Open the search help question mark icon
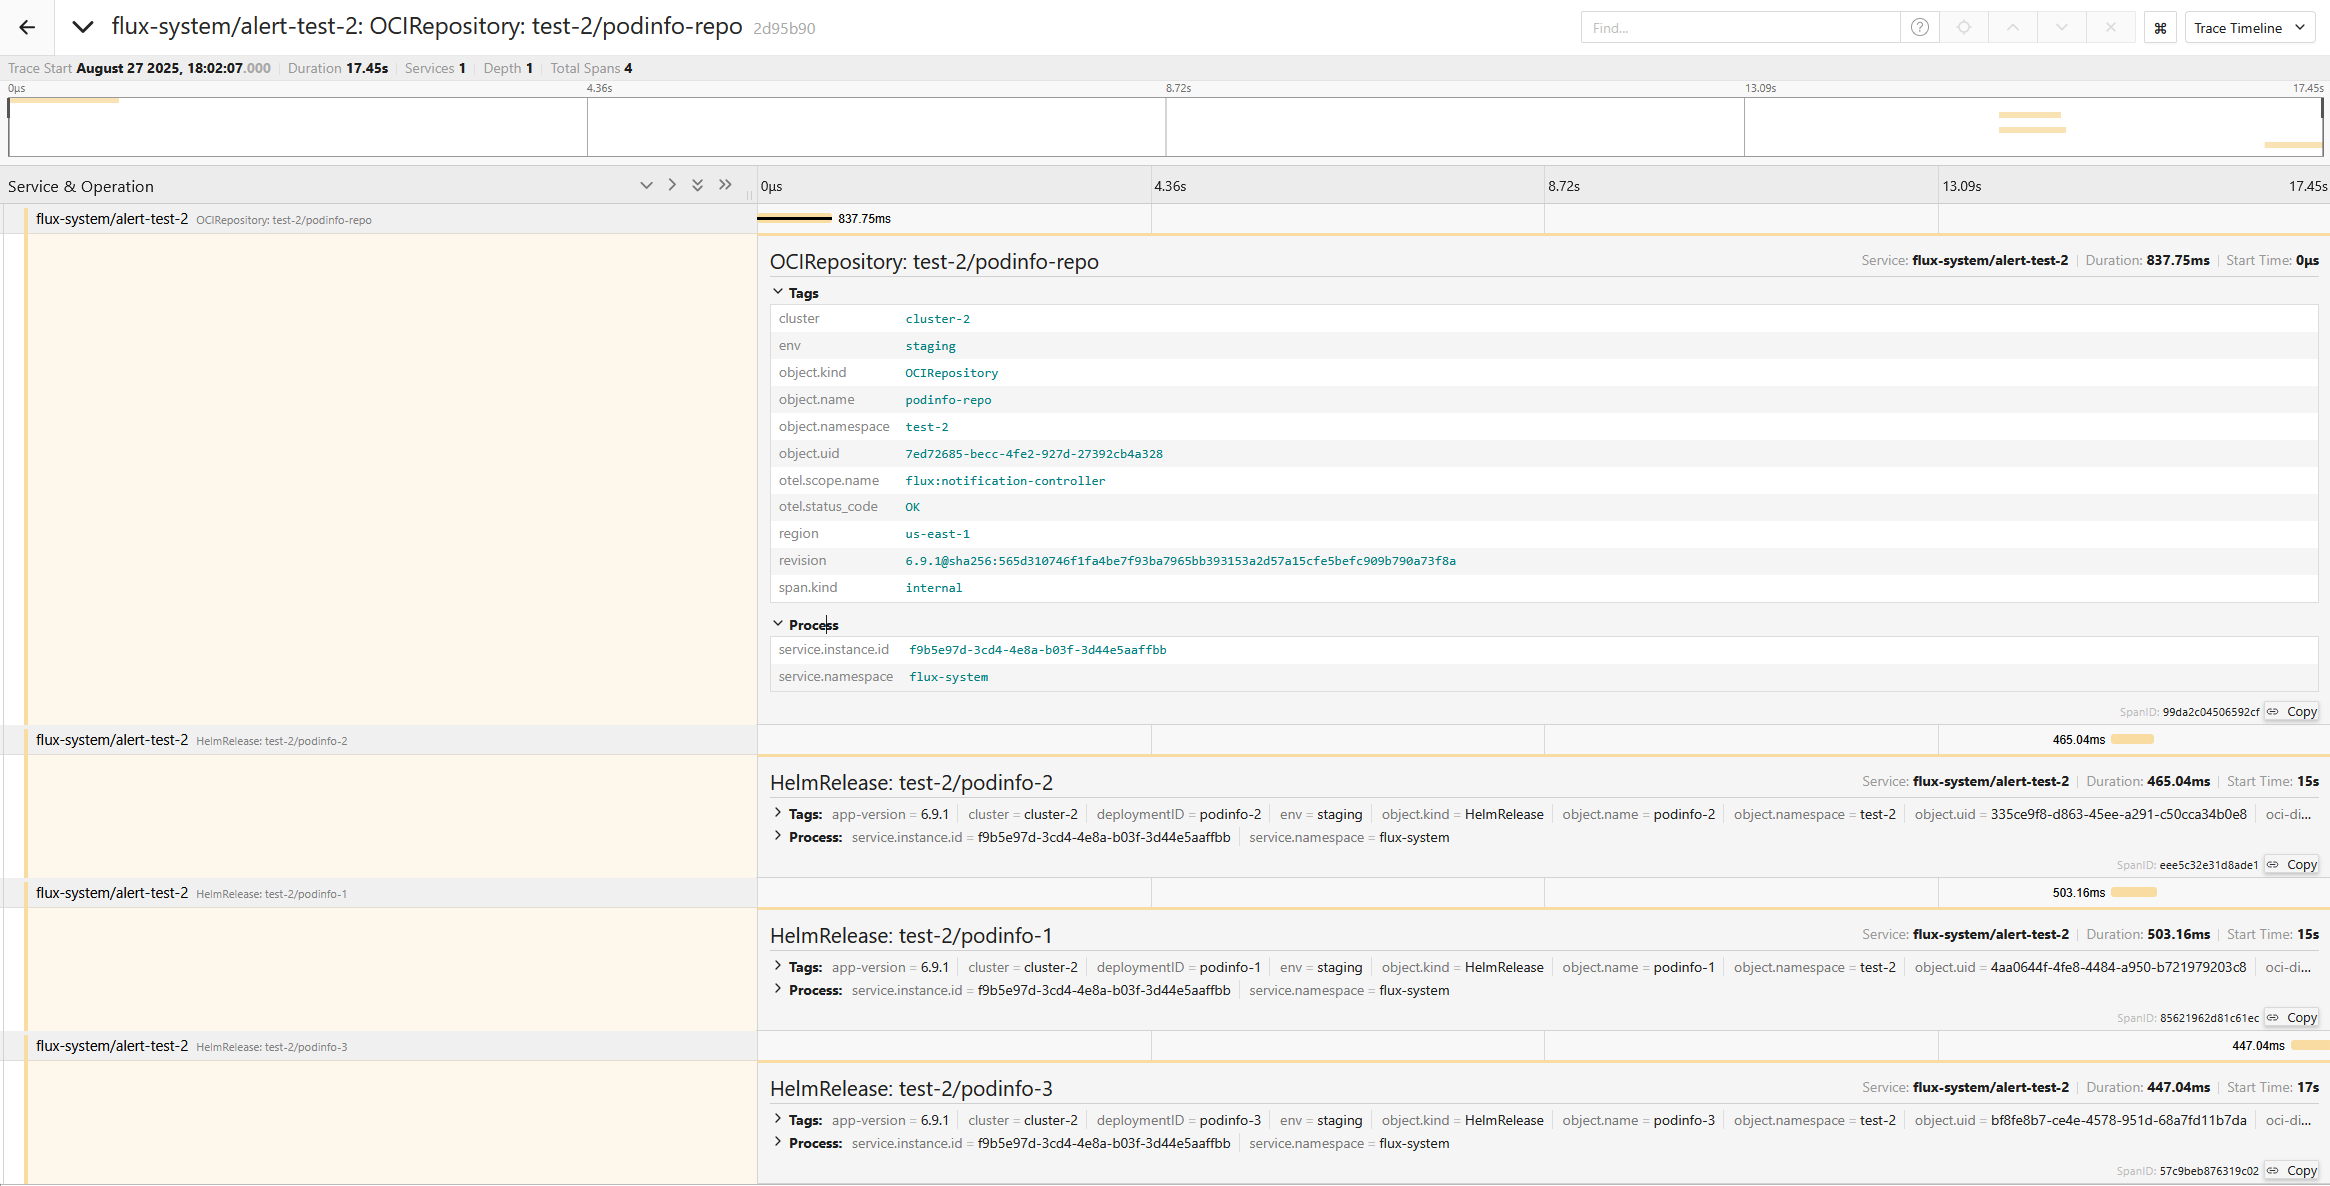The width and height of the screenshot is (2330, 1186). pyautogui.click(x=1919, y=28)
